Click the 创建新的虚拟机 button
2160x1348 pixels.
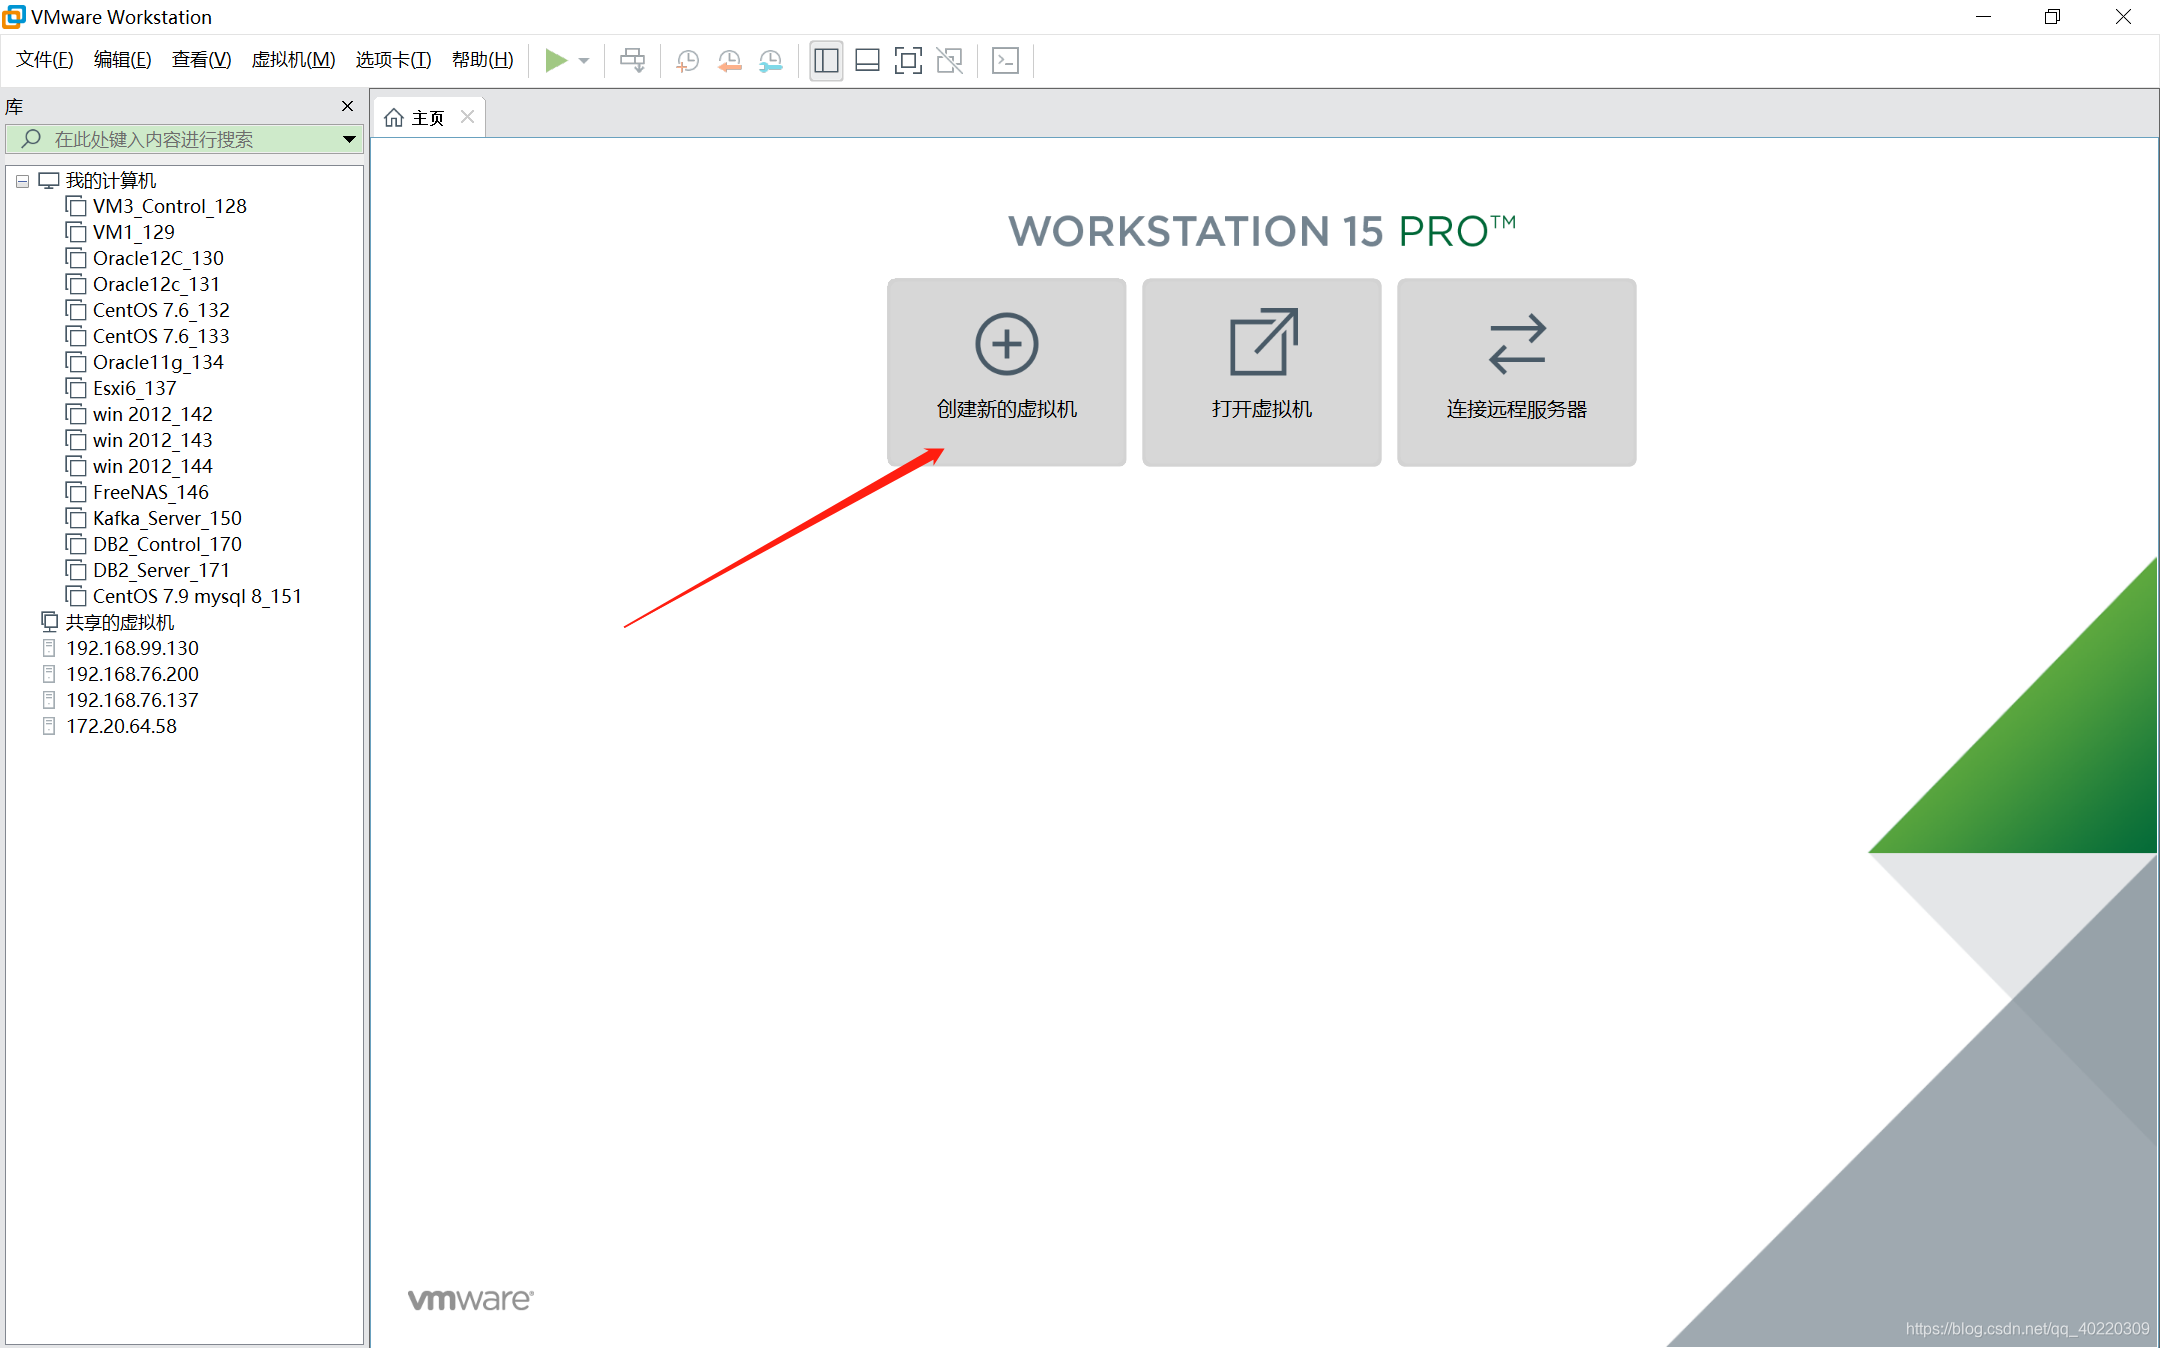pos(1006,372)
